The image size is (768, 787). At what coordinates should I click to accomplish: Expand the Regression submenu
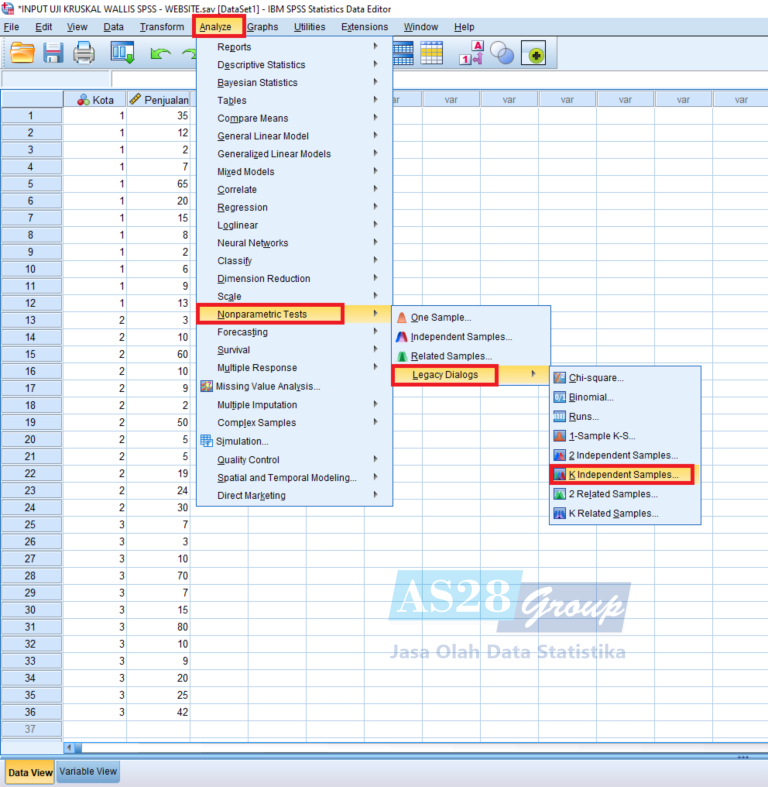243,208
